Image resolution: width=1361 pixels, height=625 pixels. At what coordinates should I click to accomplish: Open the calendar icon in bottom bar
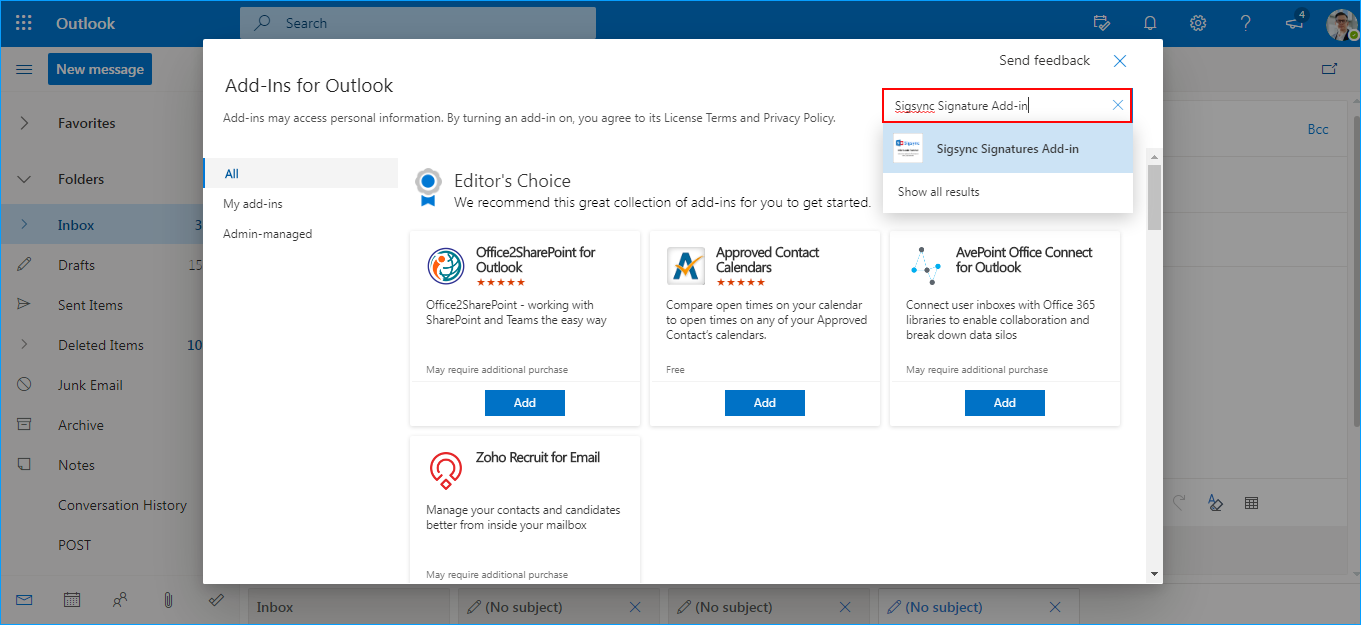coord(72,600)
